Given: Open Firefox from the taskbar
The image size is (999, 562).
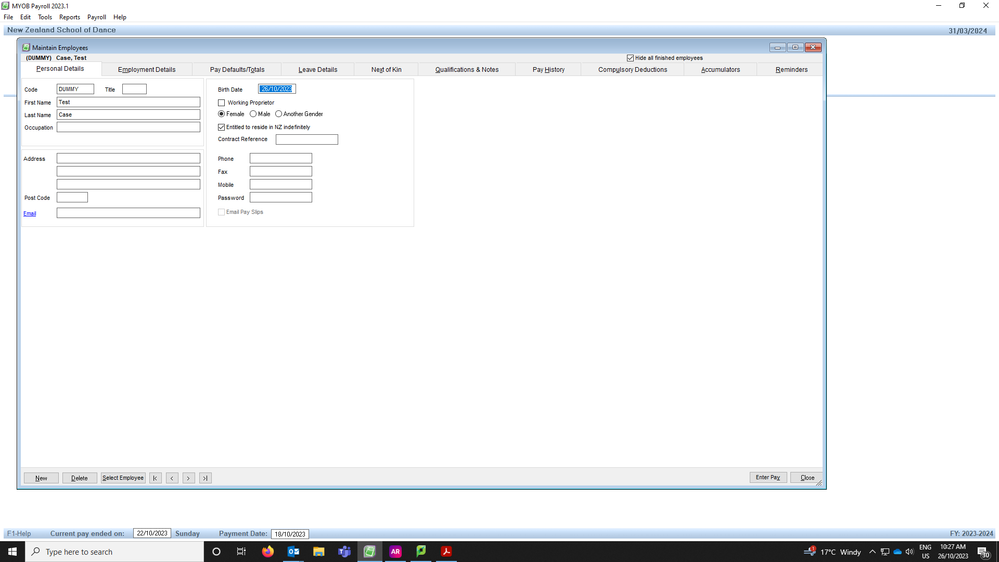Looking at the screenshot, I should (268, 551).
